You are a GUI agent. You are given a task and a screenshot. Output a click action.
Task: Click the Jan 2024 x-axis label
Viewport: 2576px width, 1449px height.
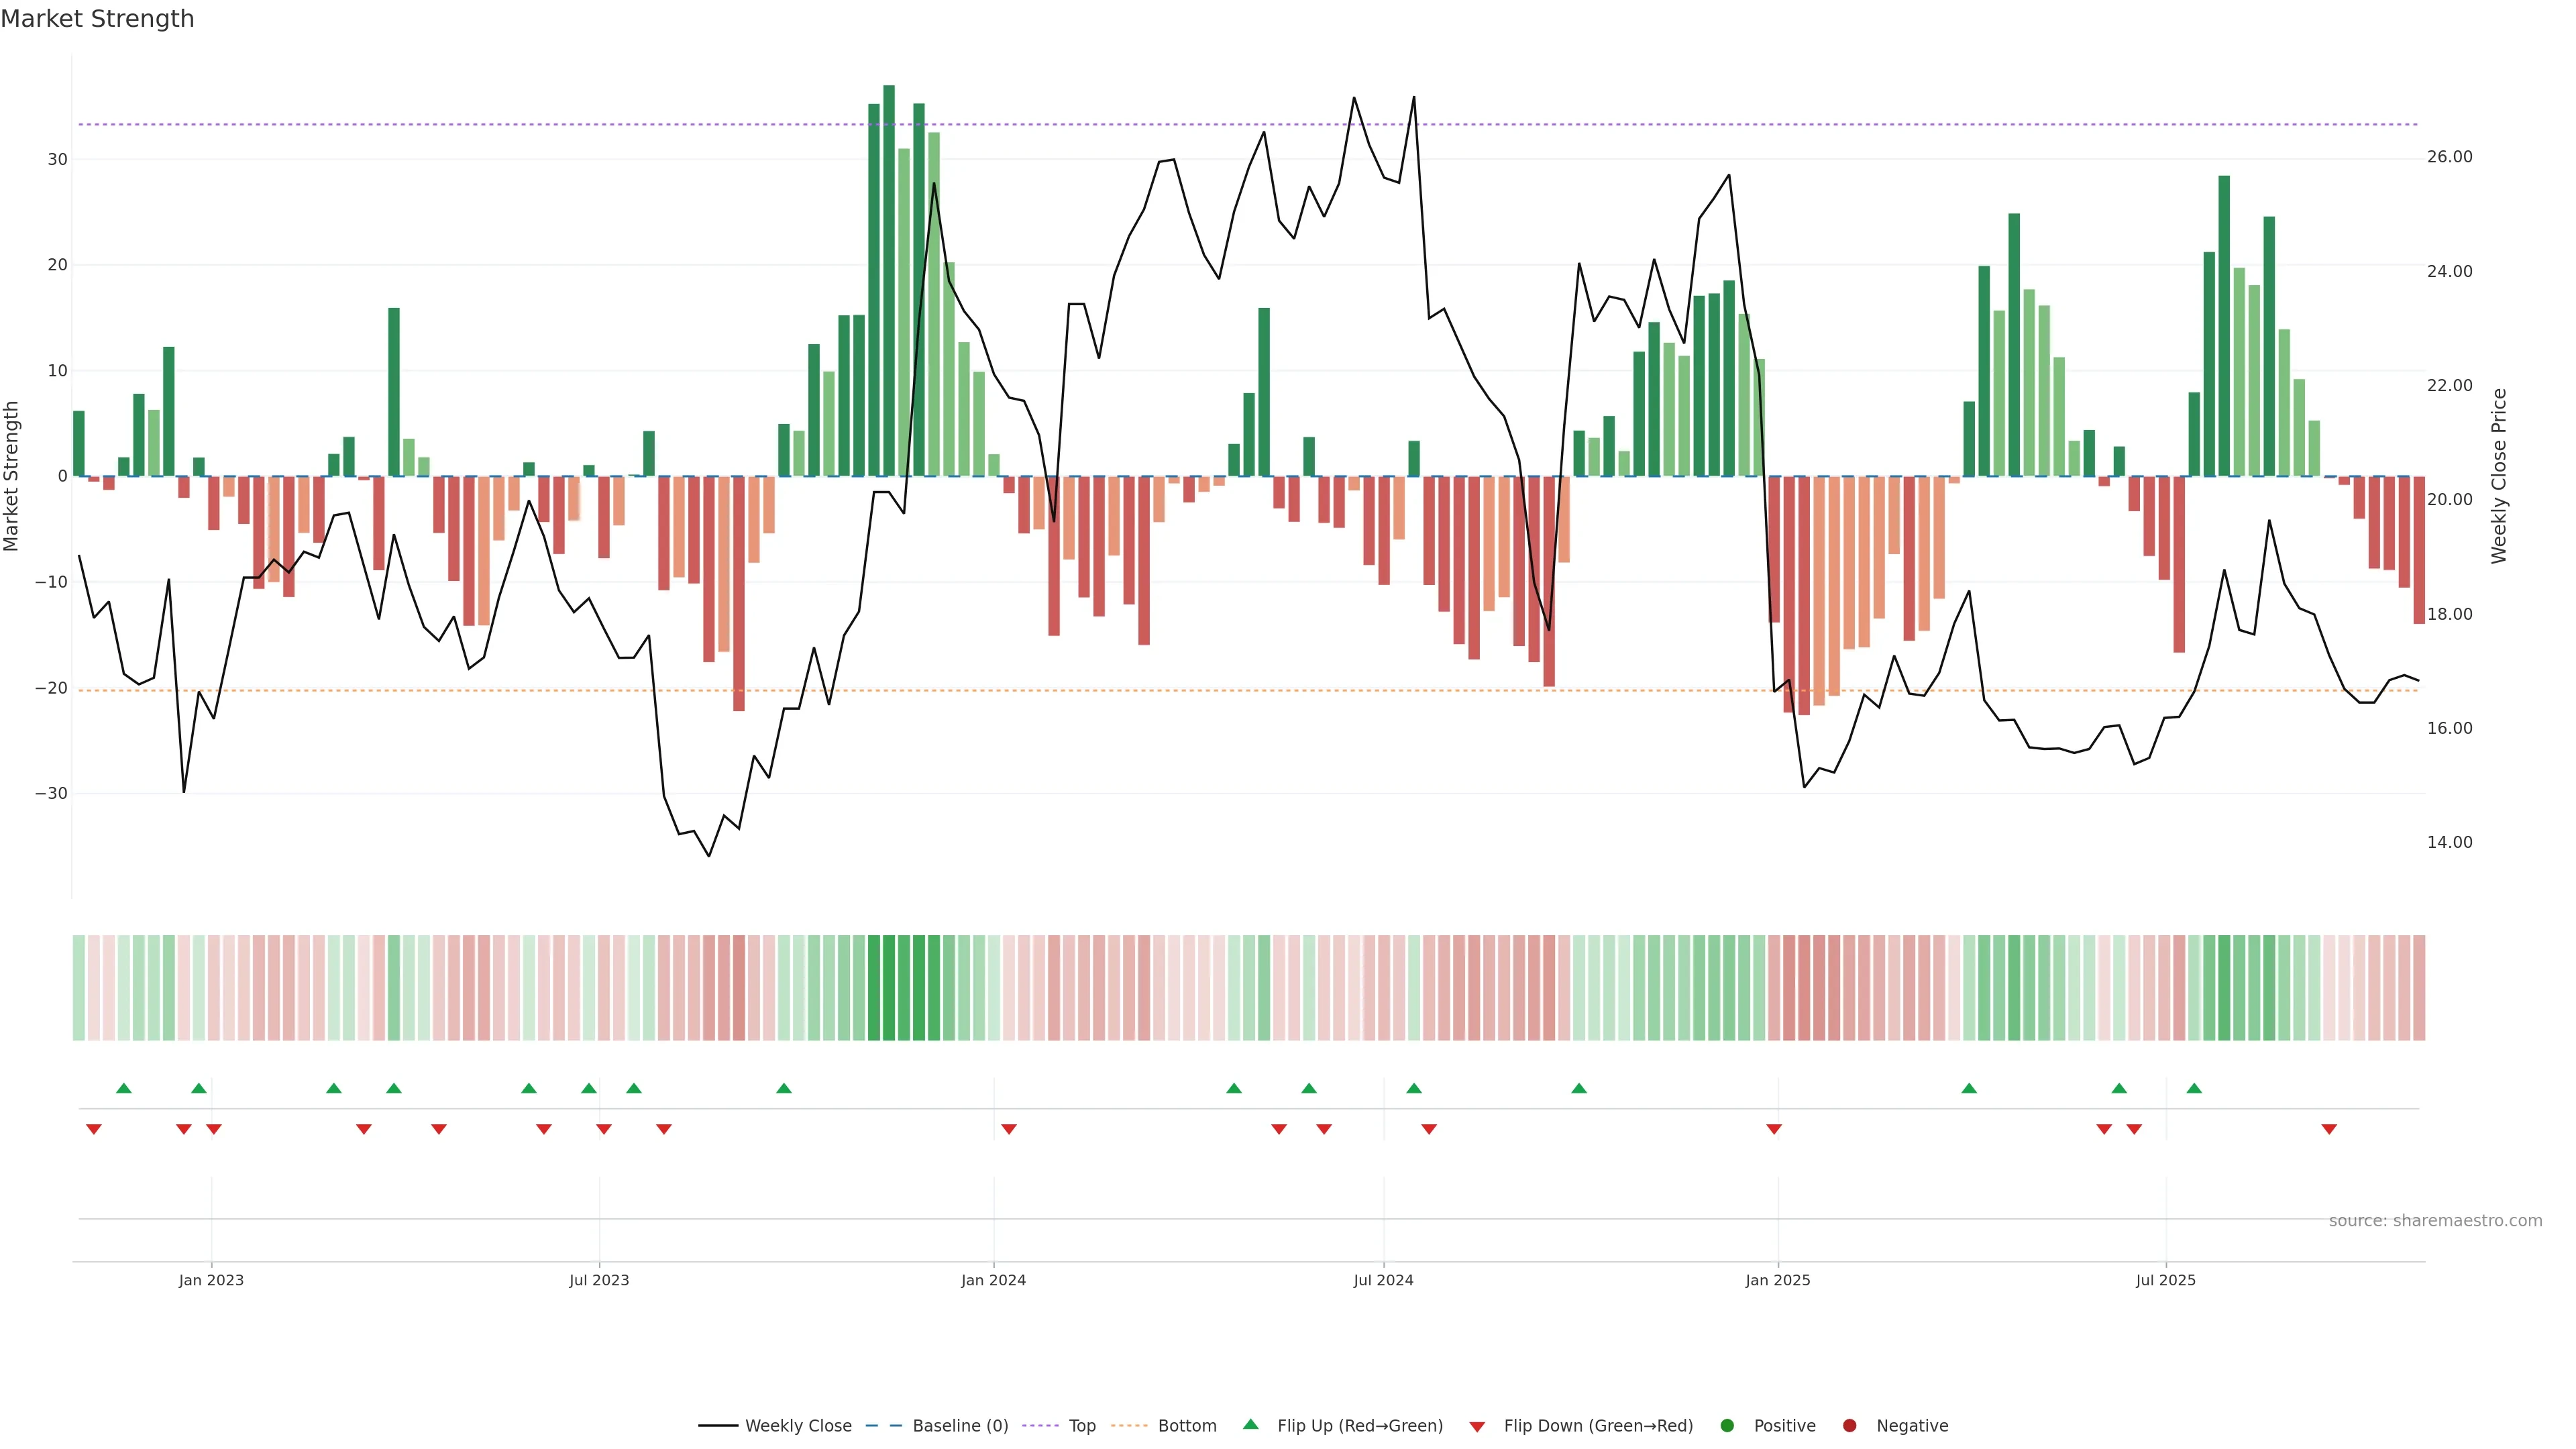coord(993,1280)
